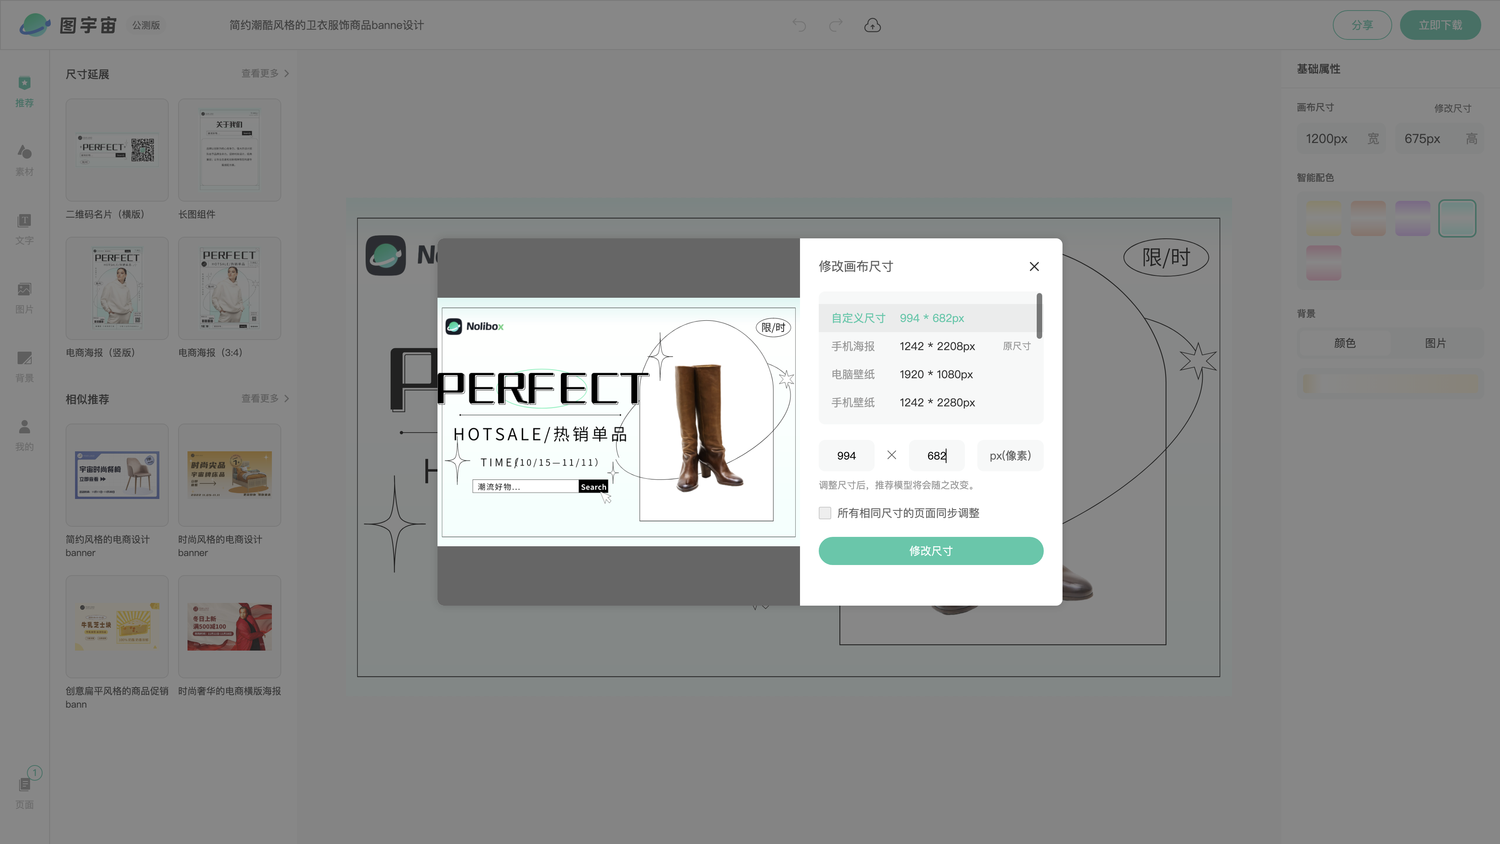Open 创意扁平风格的商品促销 thumbnail
This screenshot has height=844, width=1500.
pos(117,626)
